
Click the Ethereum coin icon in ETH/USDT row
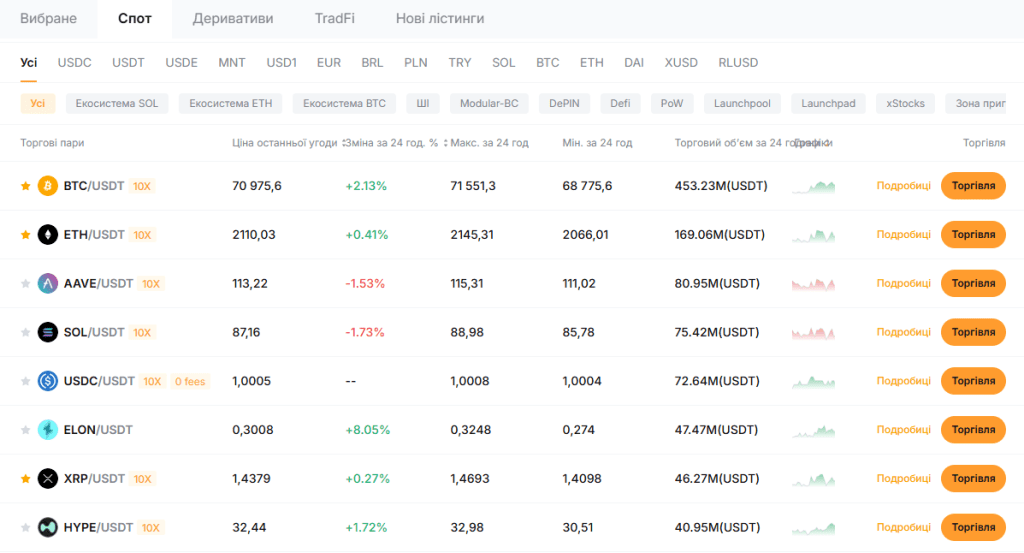coord(48,234)
